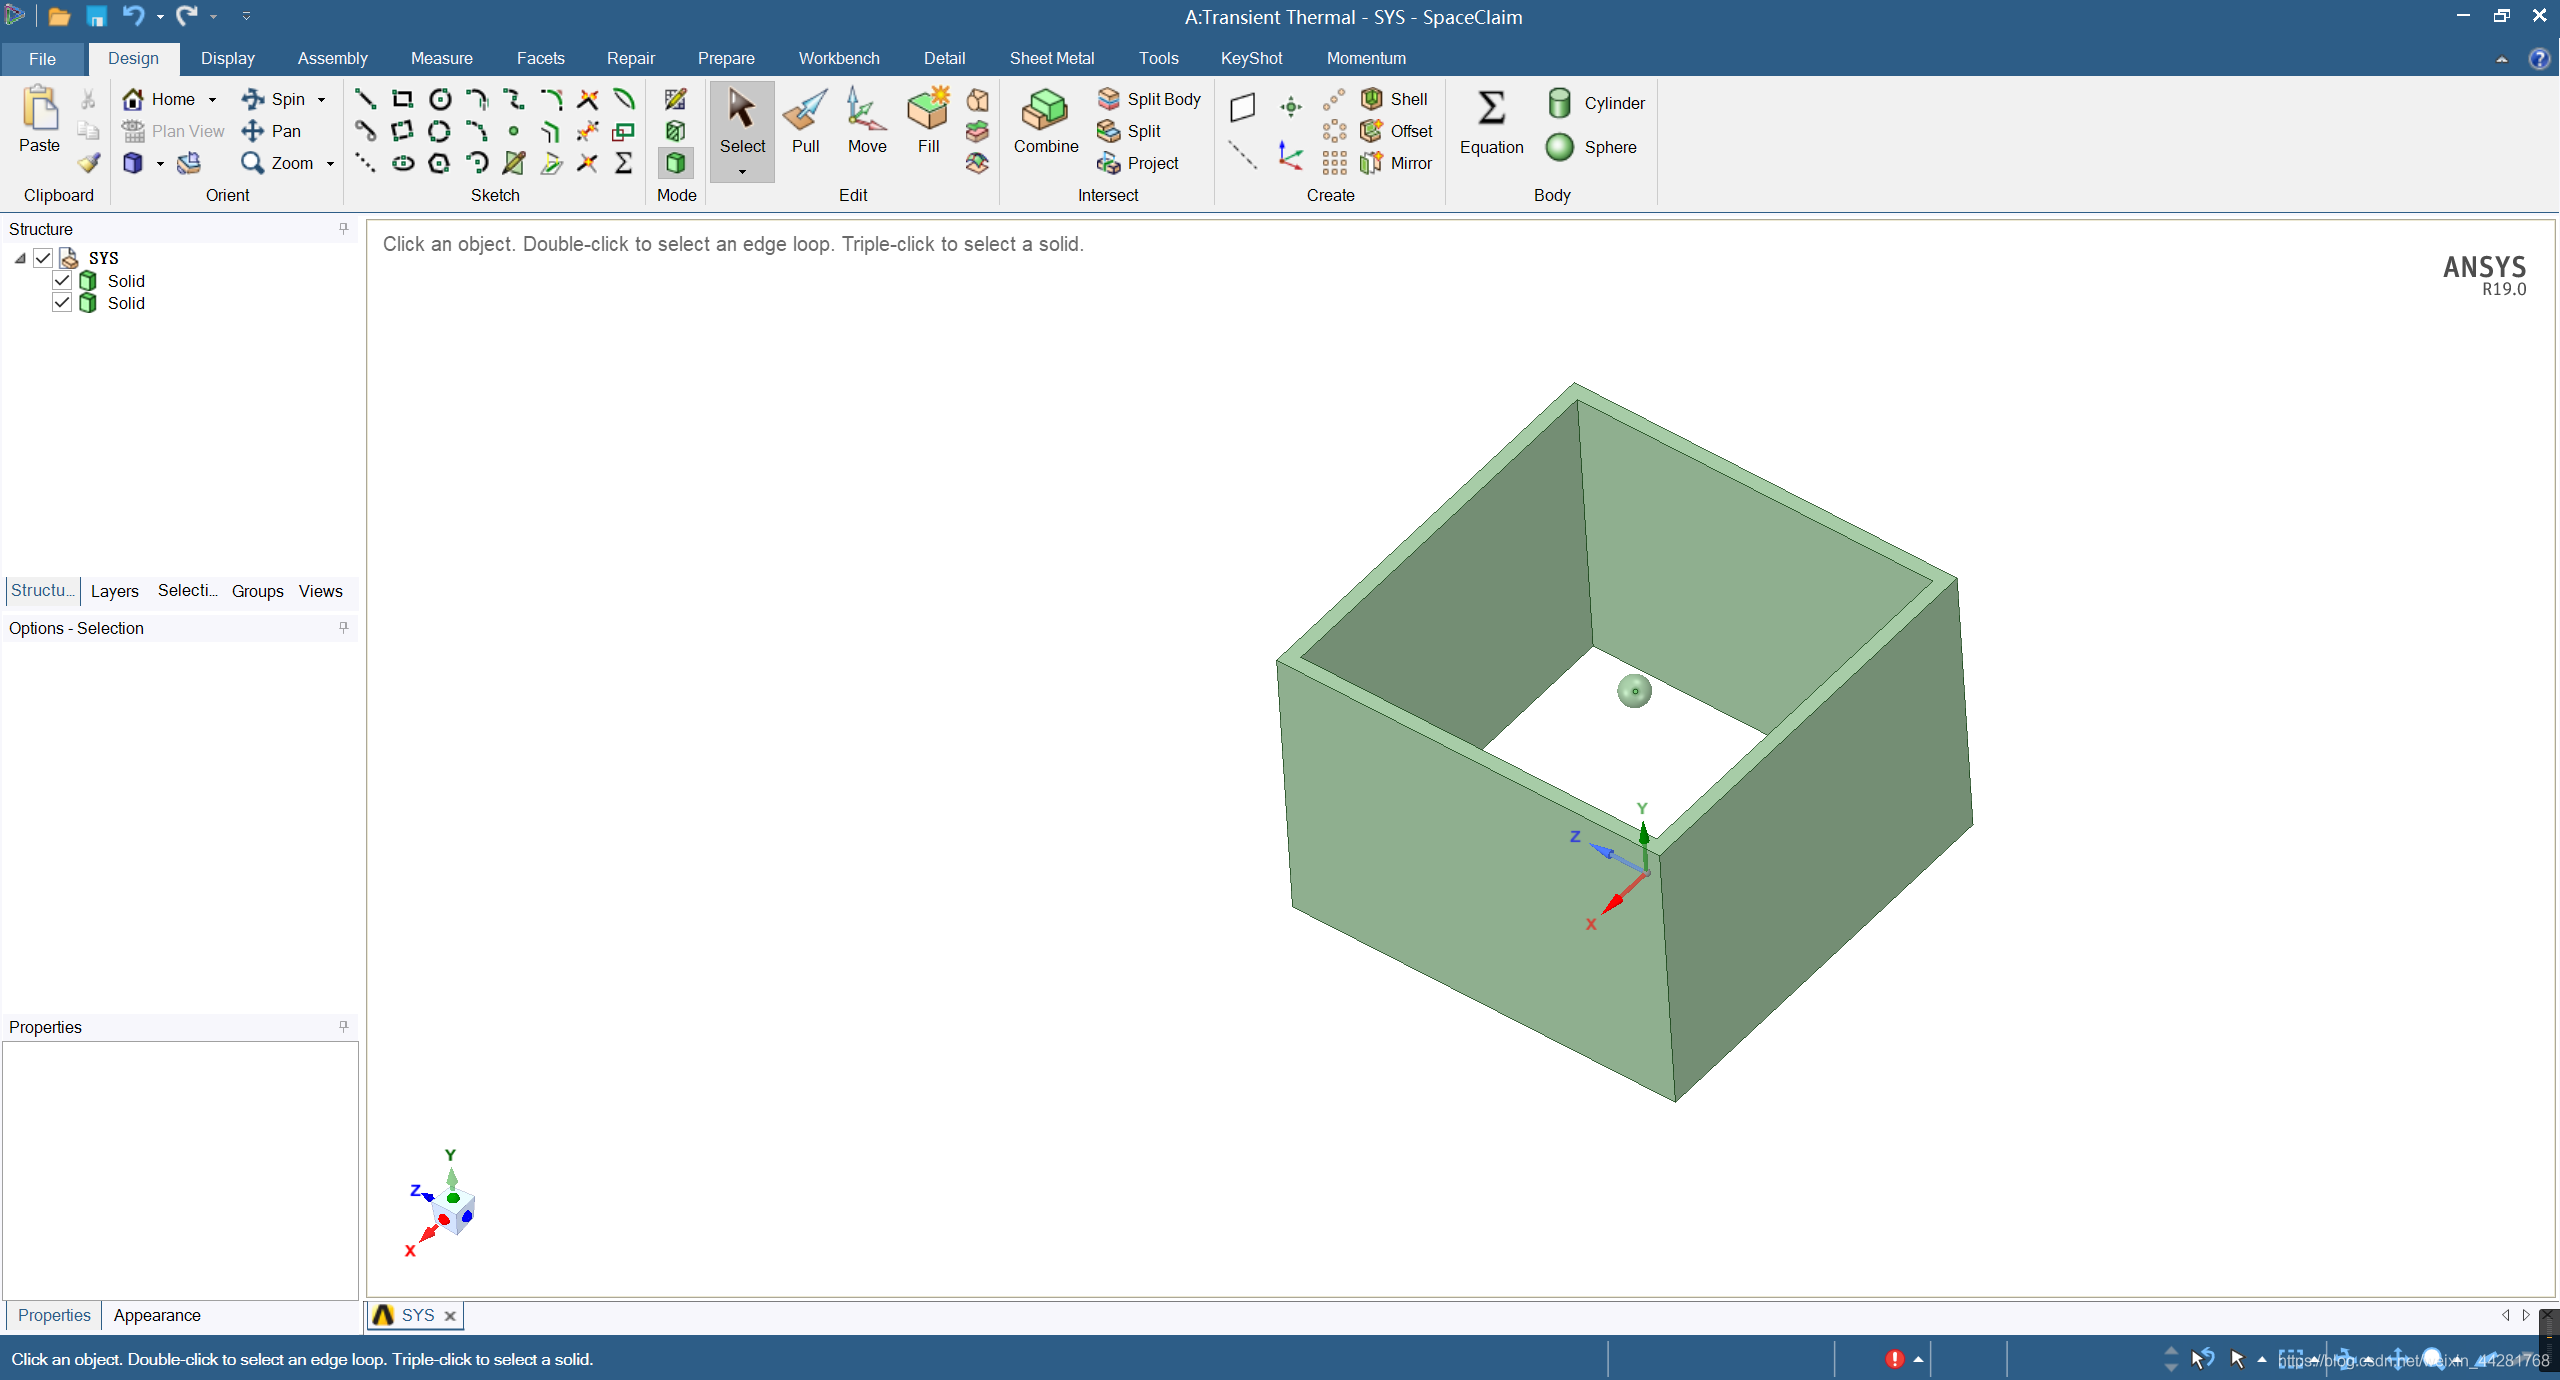
Task: Open the Appearance tab
Action: point(156,1315)
